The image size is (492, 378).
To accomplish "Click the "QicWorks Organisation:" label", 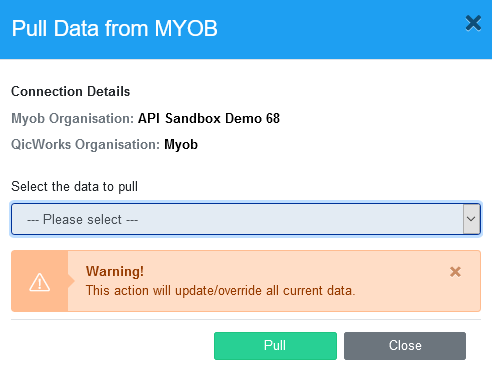I will pyautogui.click(x=85, y=145).
